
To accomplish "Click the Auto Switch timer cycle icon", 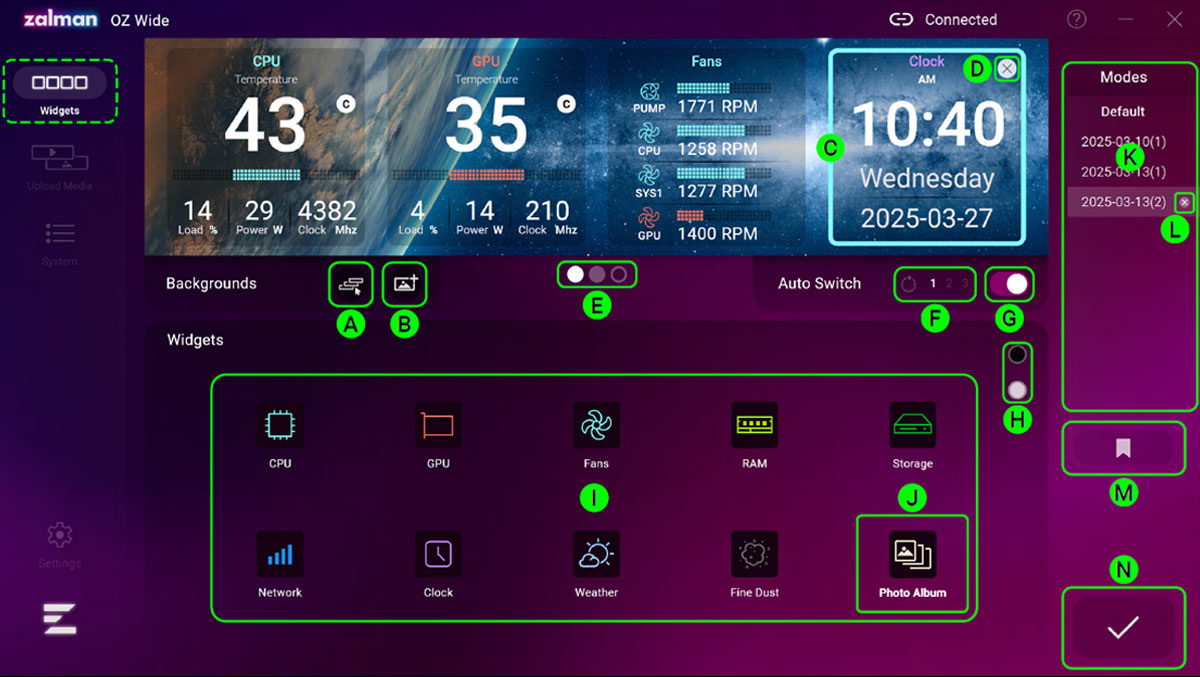I will pyautogui.click(x=908, y=284).
